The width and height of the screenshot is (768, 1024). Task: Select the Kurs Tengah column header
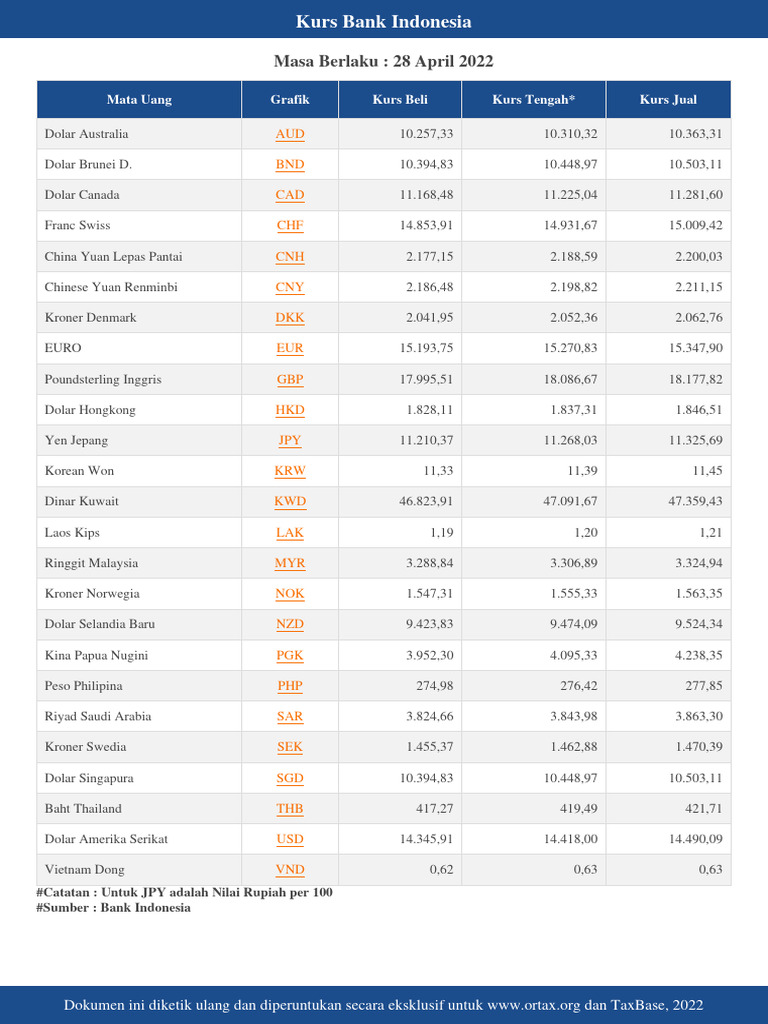534,100
